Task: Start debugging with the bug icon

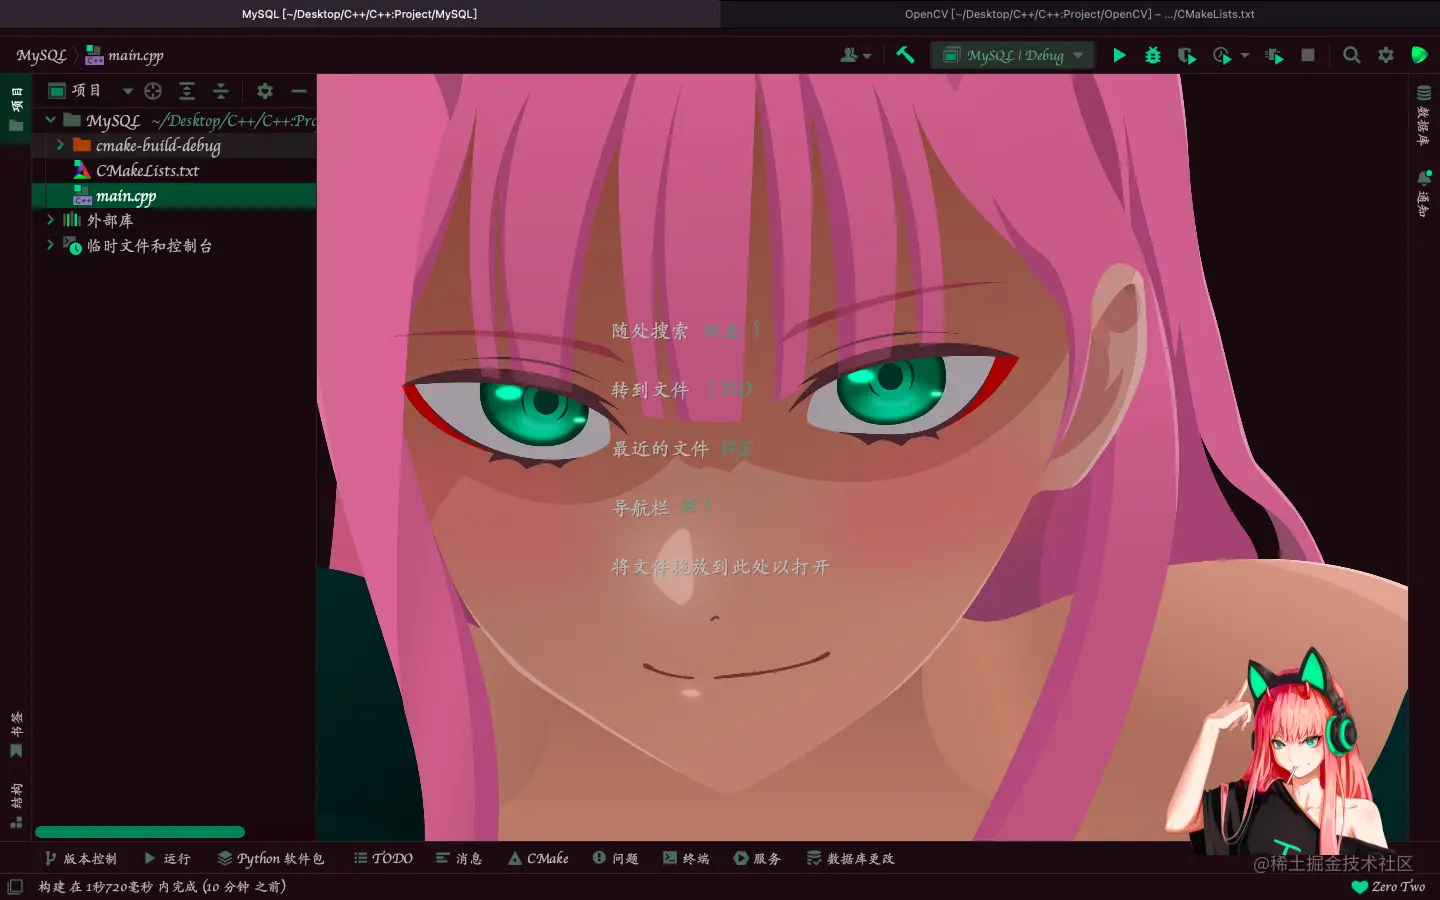Action: tap(1153, 55)
